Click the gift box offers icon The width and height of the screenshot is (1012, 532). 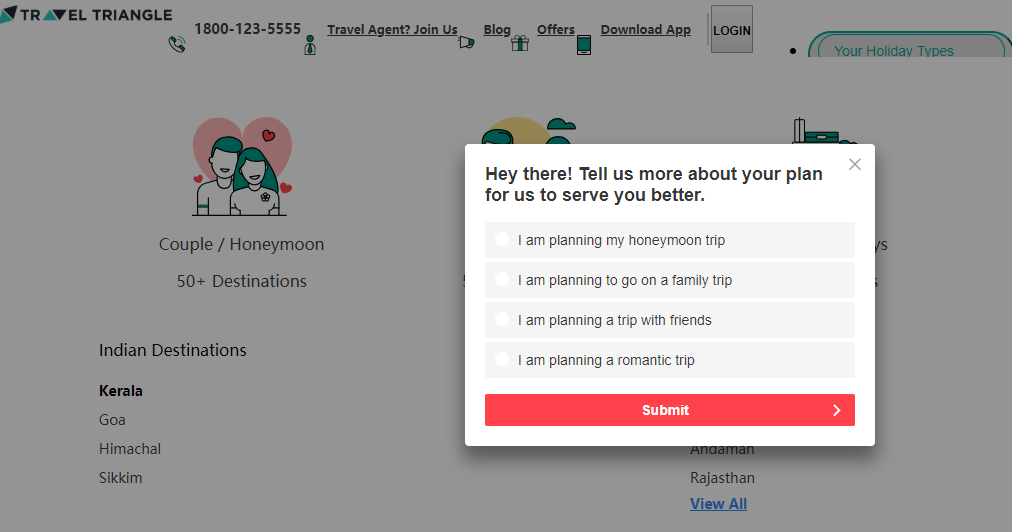520,43
